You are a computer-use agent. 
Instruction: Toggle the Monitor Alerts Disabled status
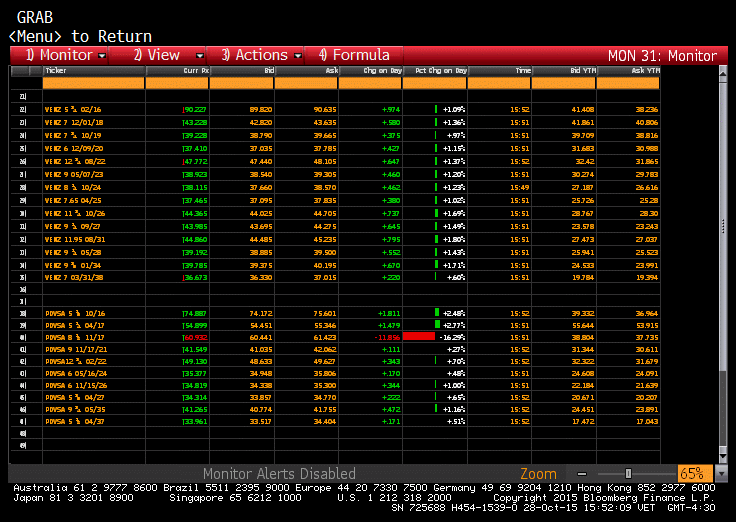(x=279, y=474)
